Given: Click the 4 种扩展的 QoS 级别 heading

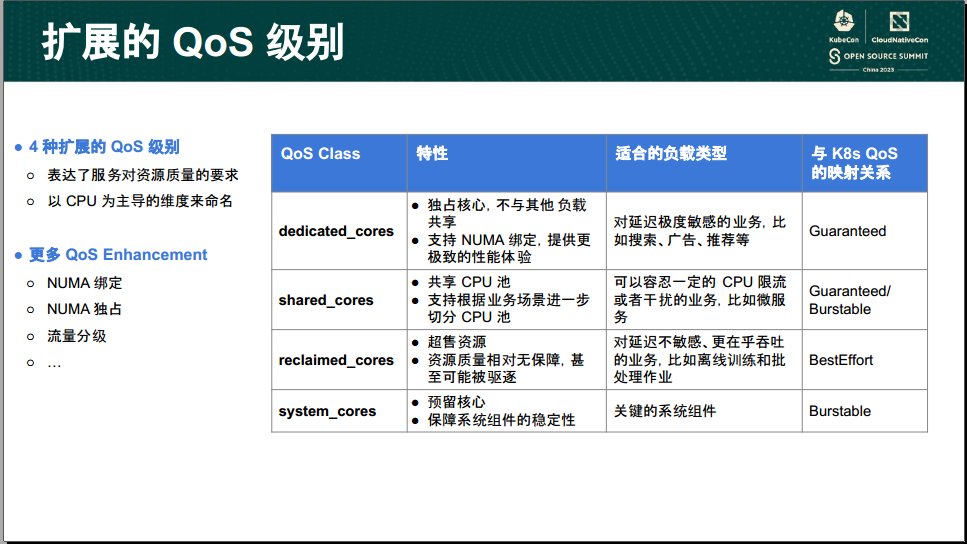Looking at the screenshot, I should 104,147.
